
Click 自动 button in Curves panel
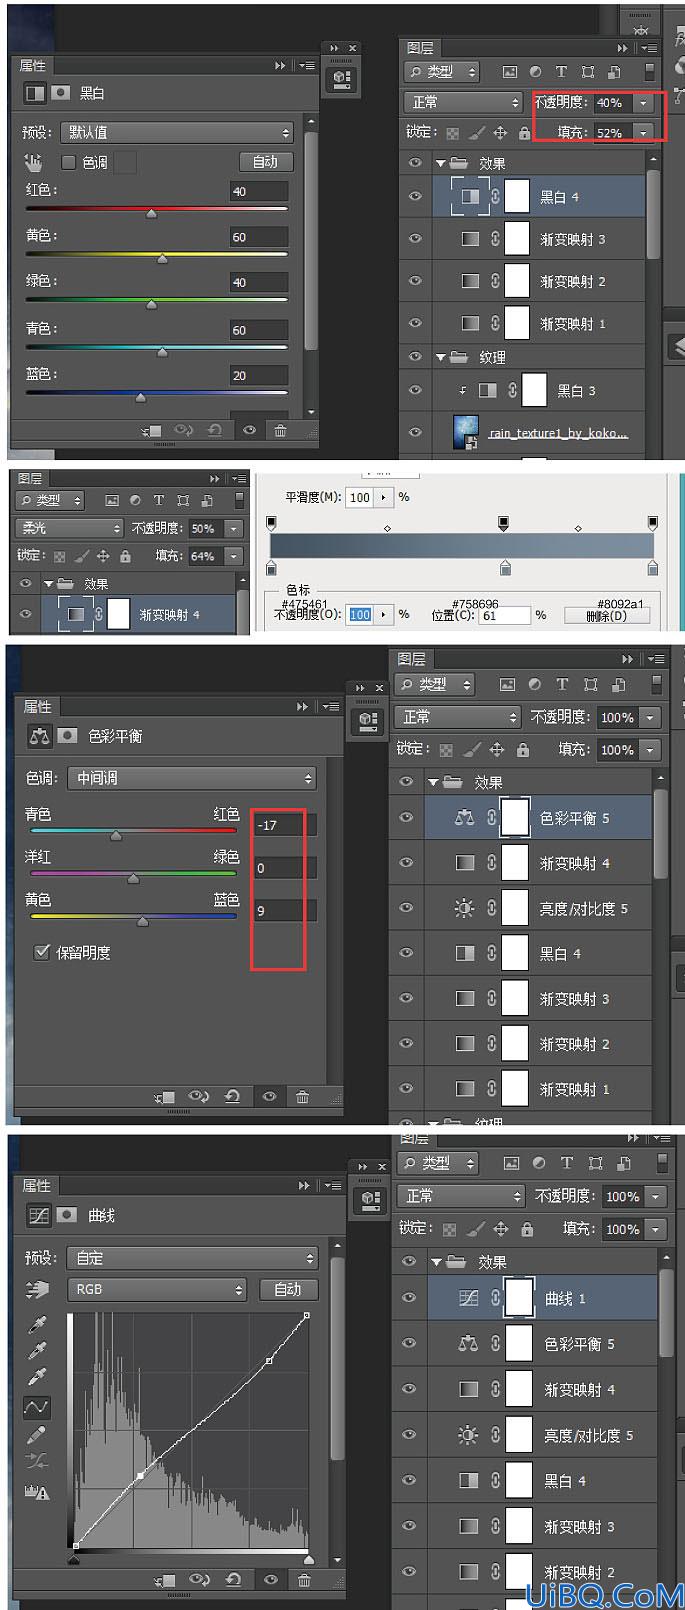click(x=288, y=1289)
